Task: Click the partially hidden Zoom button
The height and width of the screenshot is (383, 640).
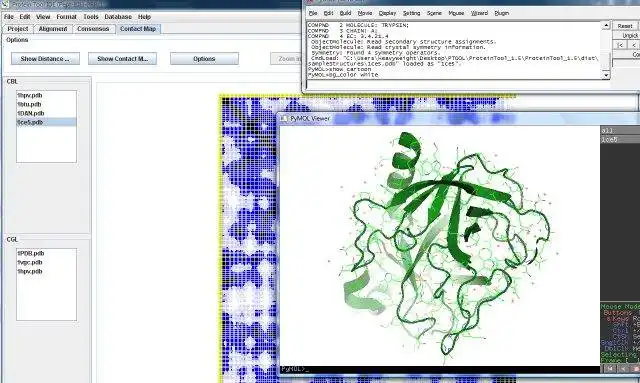Action: tap(286, 59)
